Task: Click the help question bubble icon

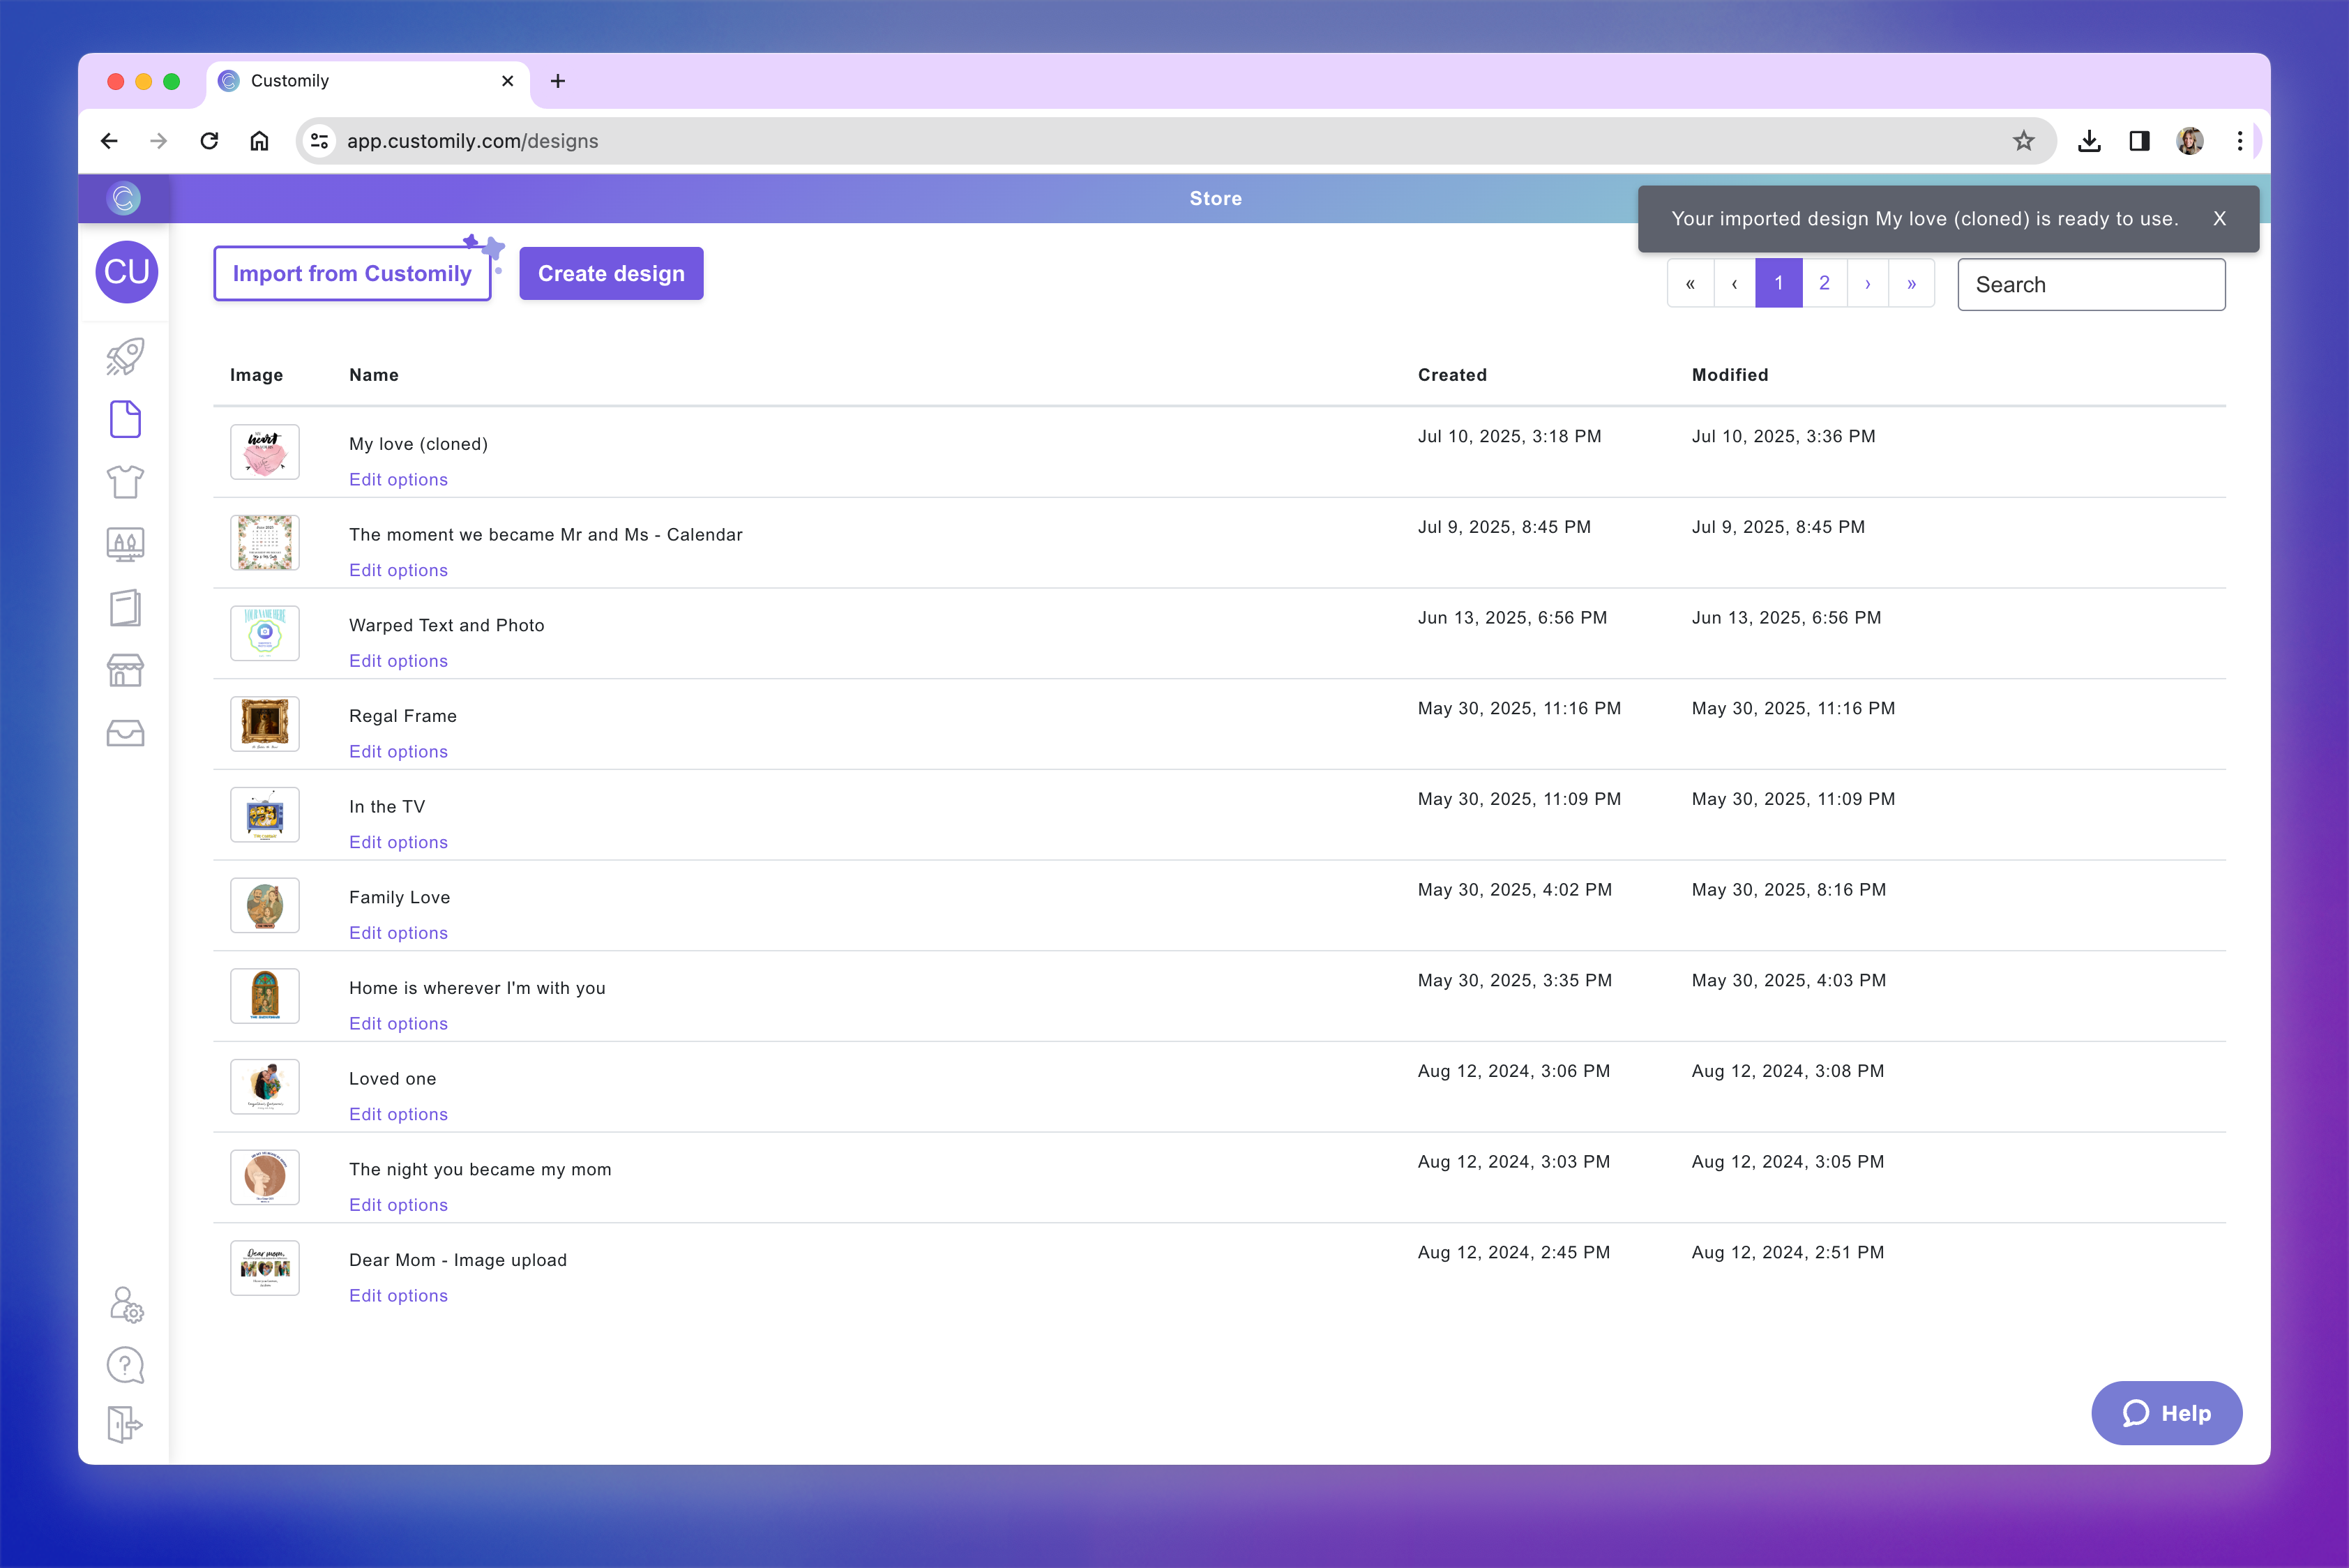Action: tap(125, 1365)
